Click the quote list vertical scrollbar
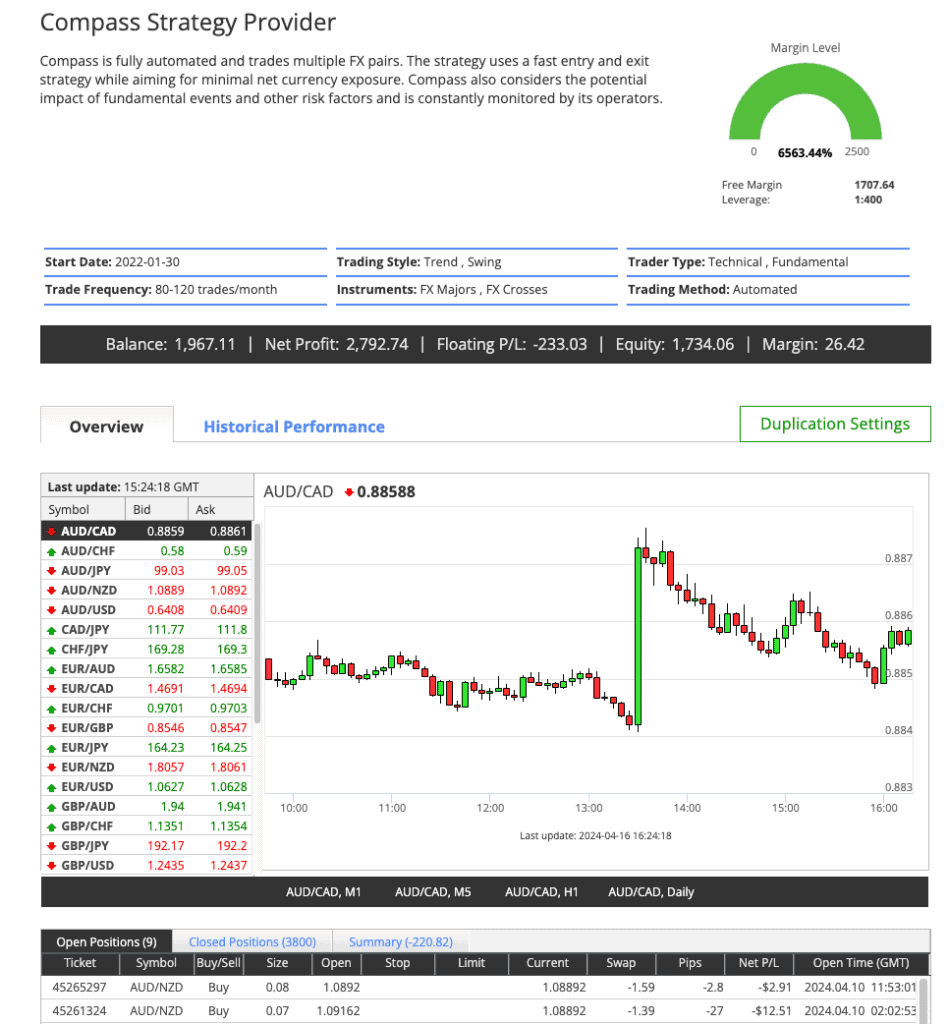The height and width of the screenshot is (1024, 949). tap(257, 623)
